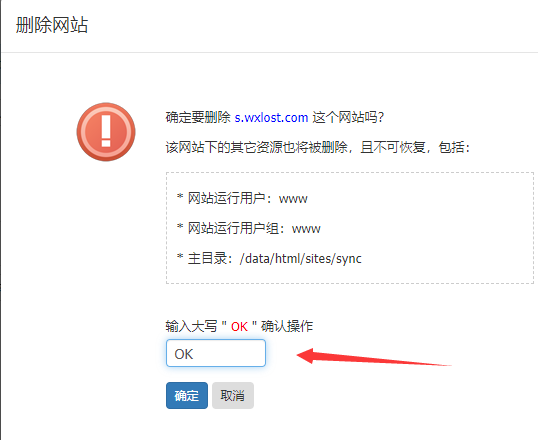
Task: Select the 网站运行用户：www line
Action: [x=242, y=198]
